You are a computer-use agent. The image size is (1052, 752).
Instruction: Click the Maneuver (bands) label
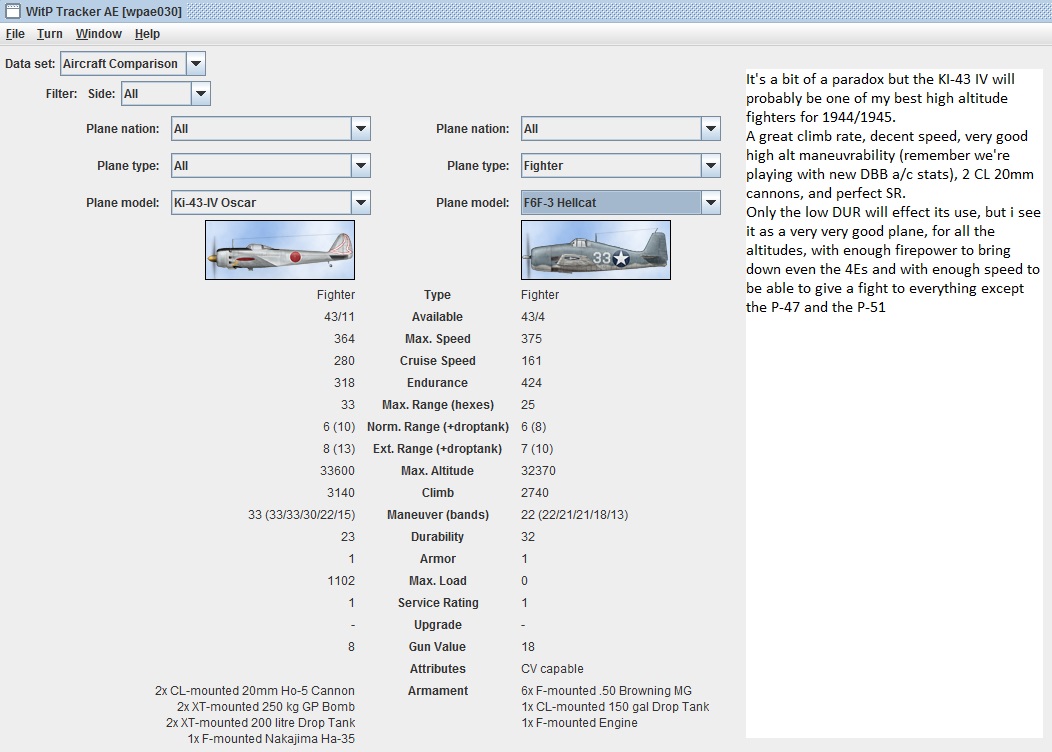click(x=437, y=515)
